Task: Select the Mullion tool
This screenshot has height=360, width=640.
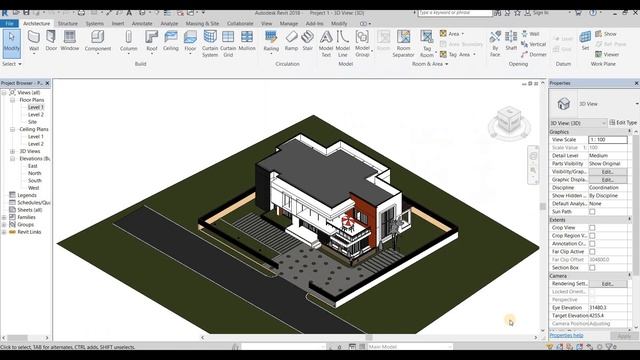Action: point(247,41)
